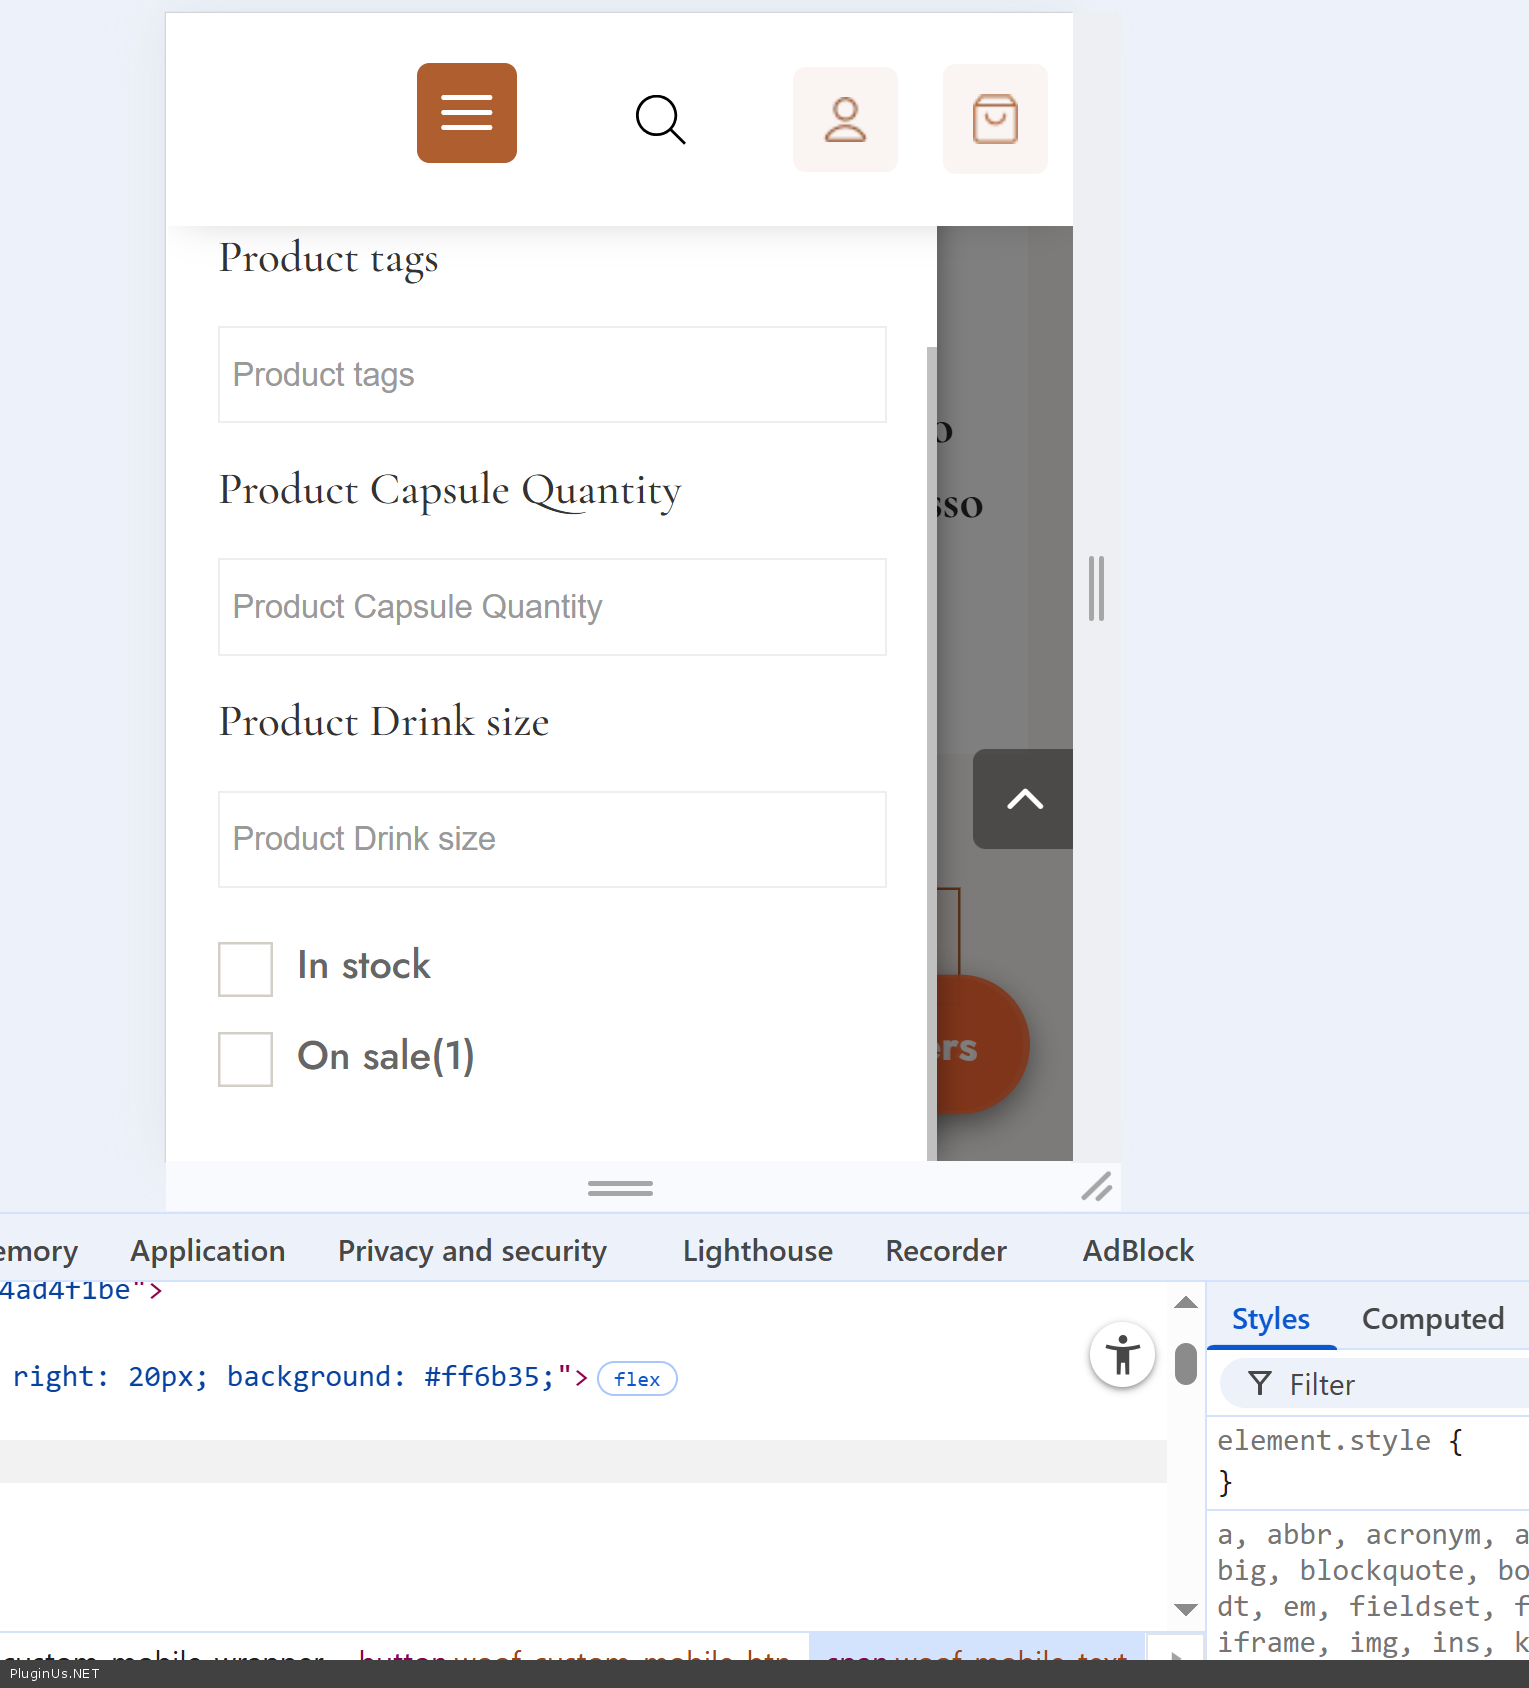The image size is (1529, 1688).
Task: Open the Product Drink size dropdown
Action: tap(552, 839)
